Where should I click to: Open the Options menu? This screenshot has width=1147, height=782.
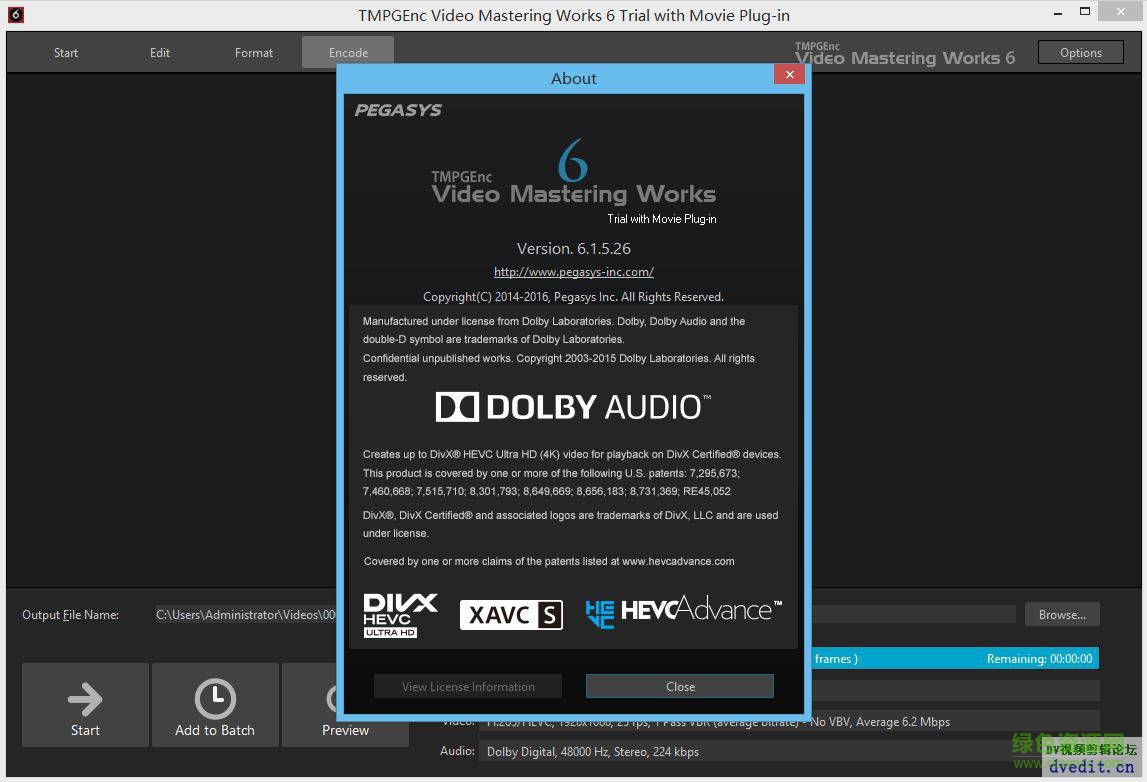[x=1080, y=51]
